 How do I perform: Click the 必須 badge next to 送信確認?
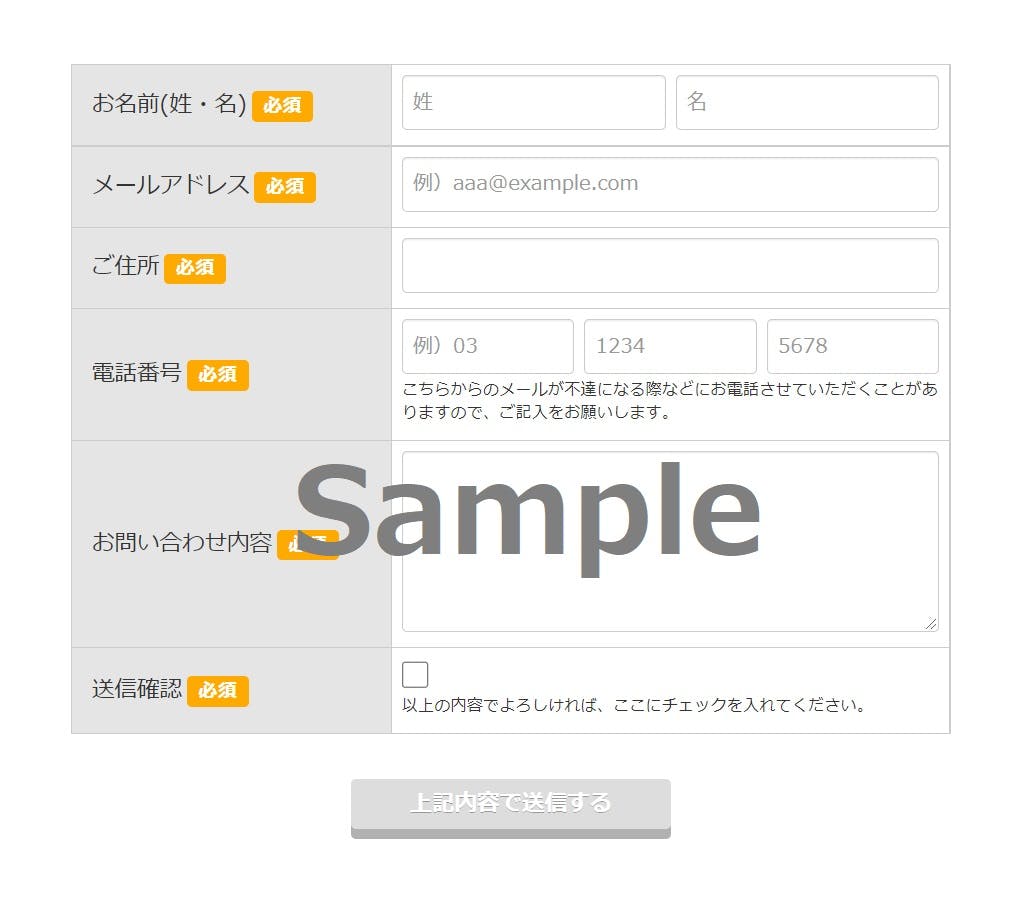217,691
